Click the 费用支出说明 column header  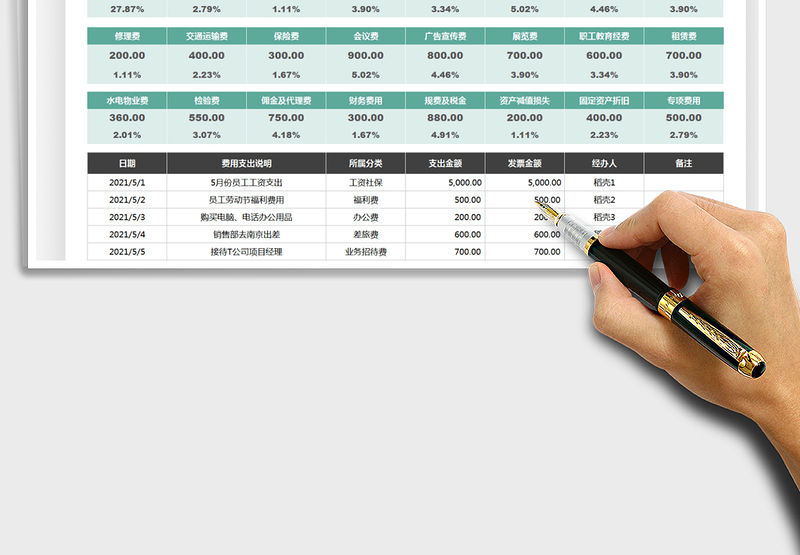point(246,163)
